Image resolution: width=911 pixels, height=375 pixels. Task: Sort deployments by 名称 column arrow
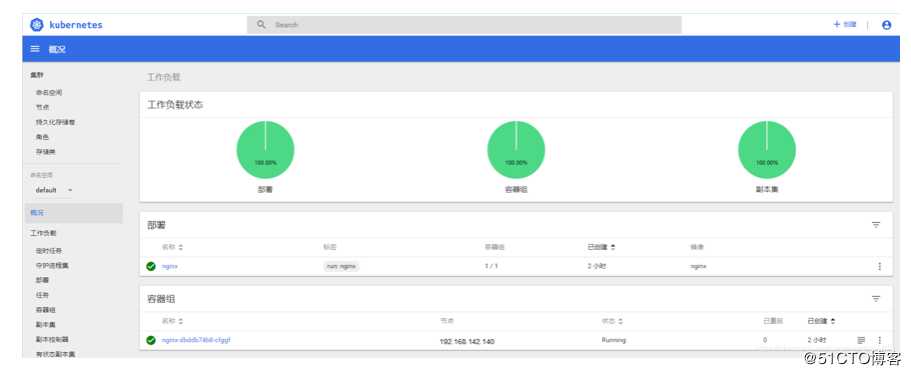pos(181,247)
